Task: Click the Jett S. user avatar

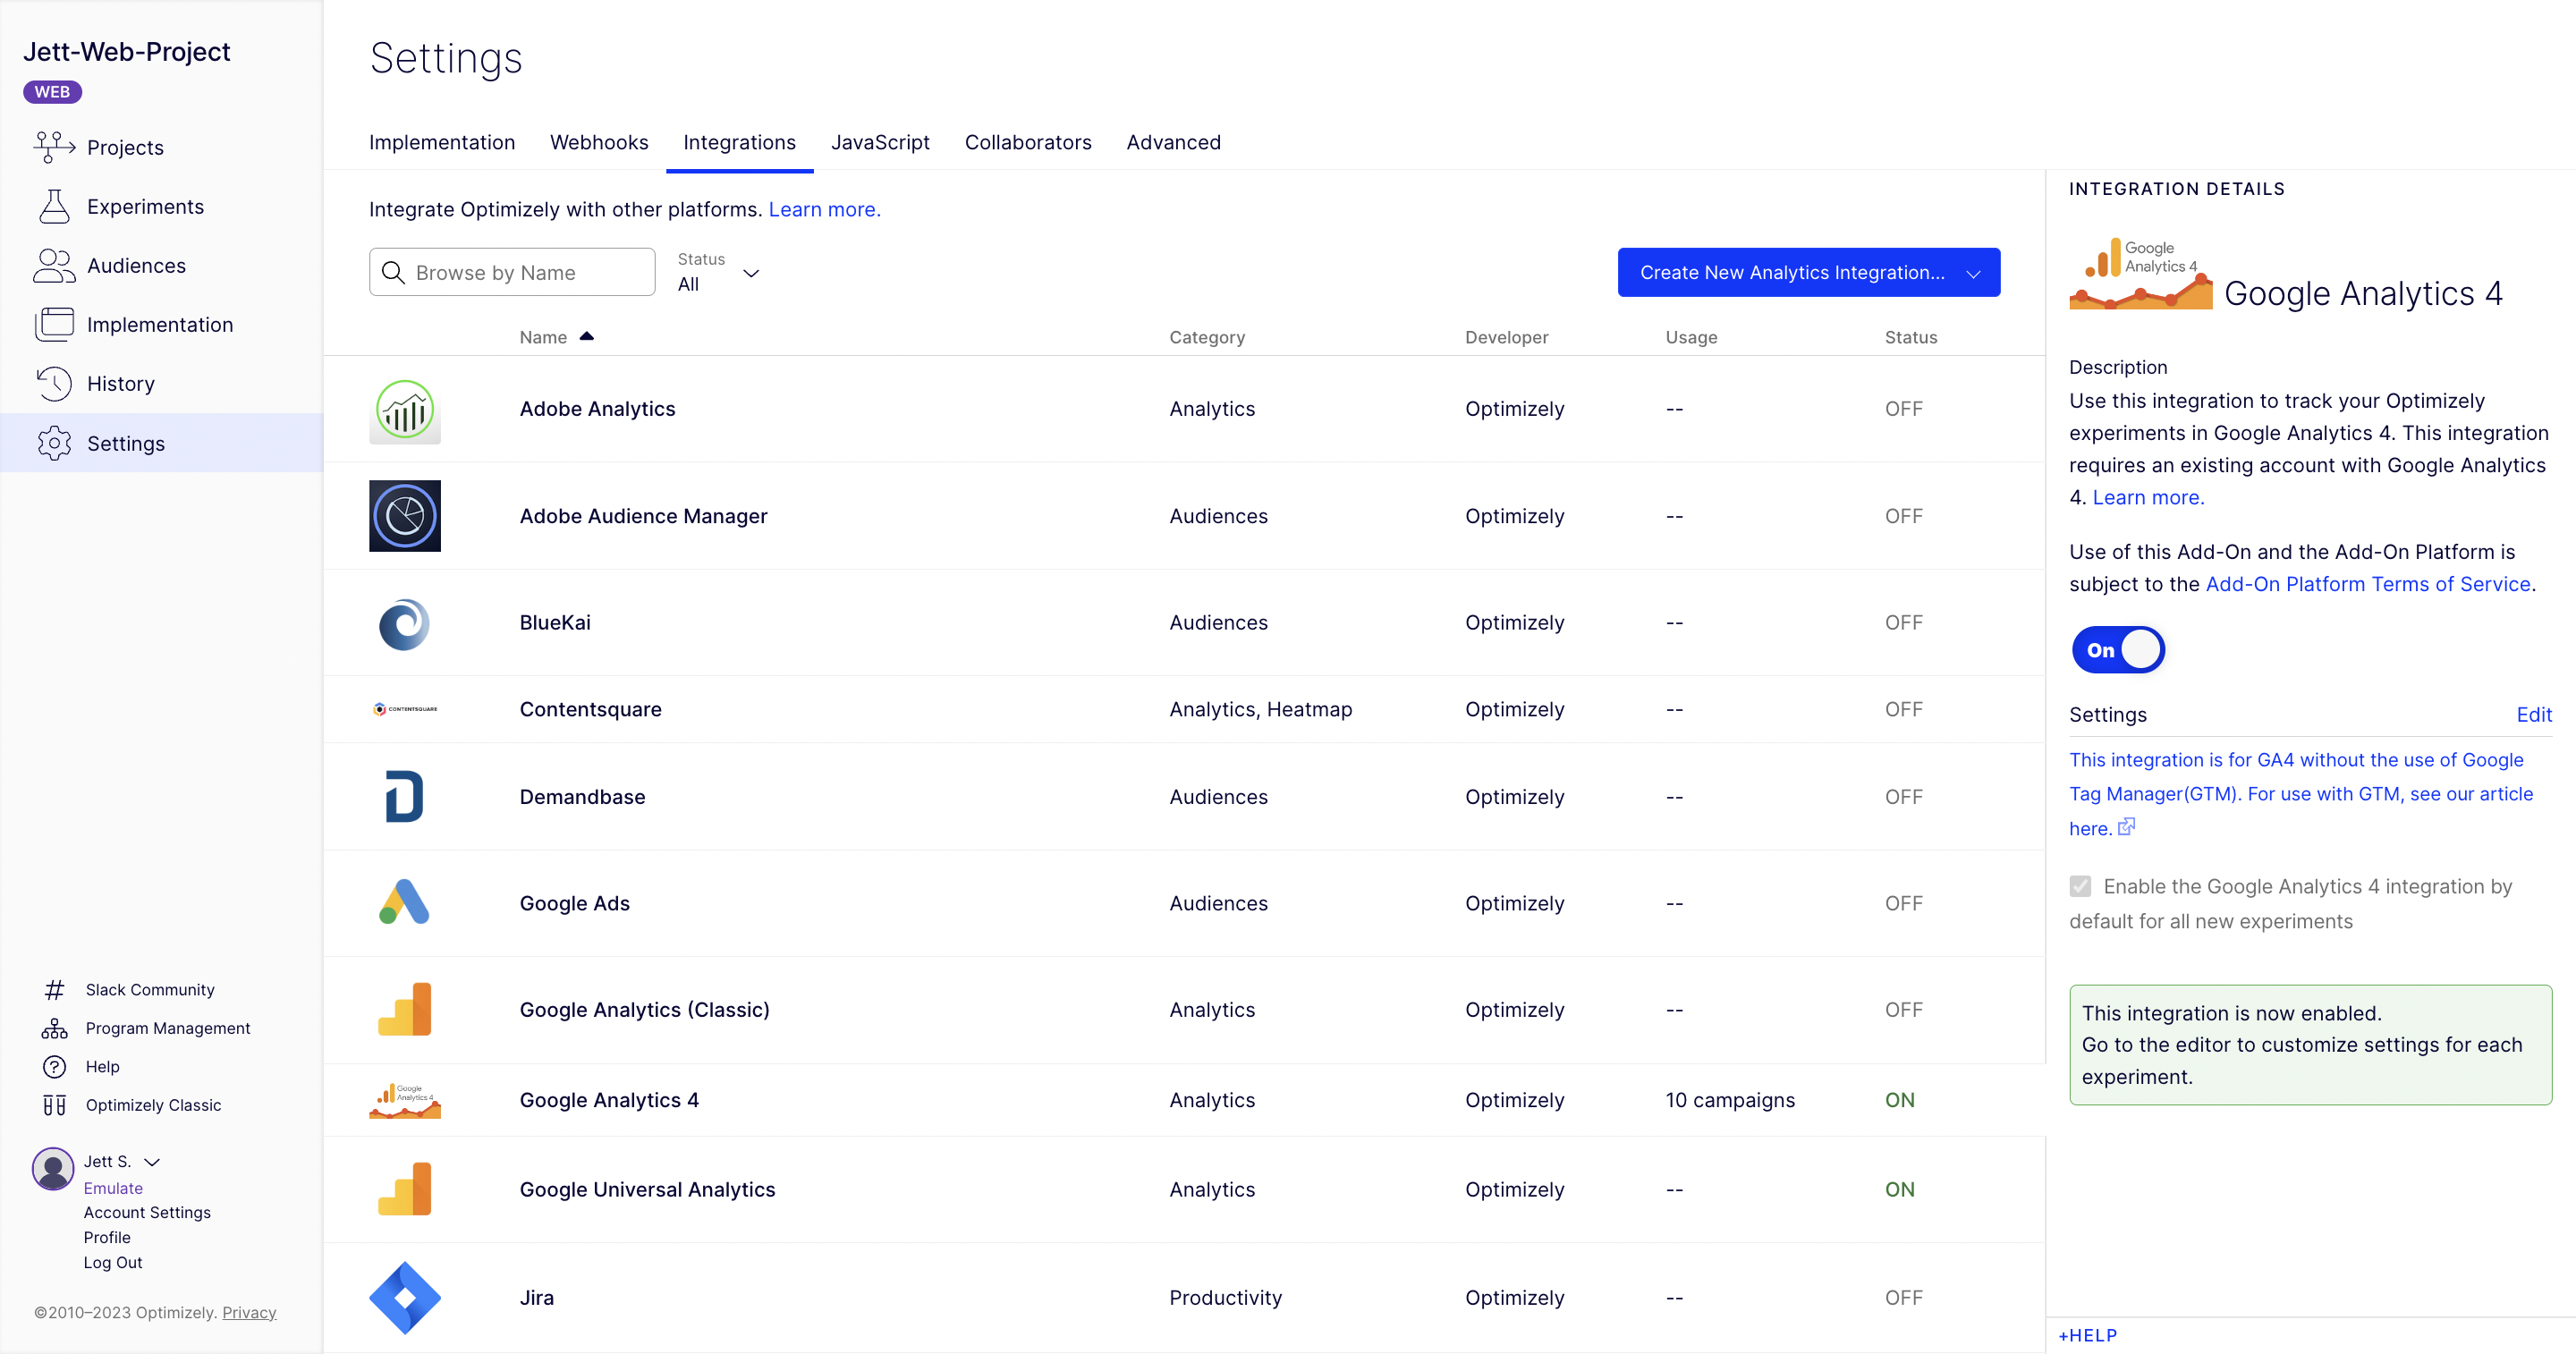Action: (x=53, y=1168)
